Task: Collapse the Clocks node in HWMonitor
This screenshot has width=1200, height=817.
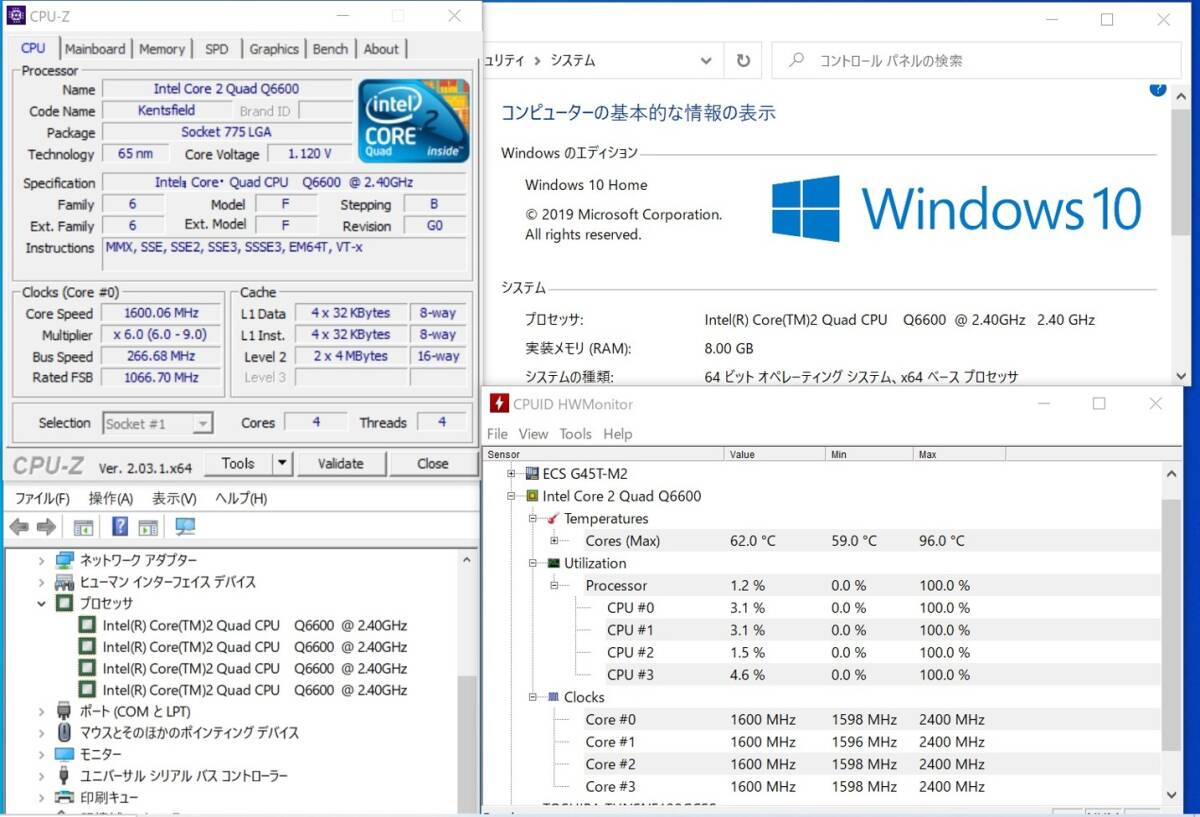Action: [533, 697]
